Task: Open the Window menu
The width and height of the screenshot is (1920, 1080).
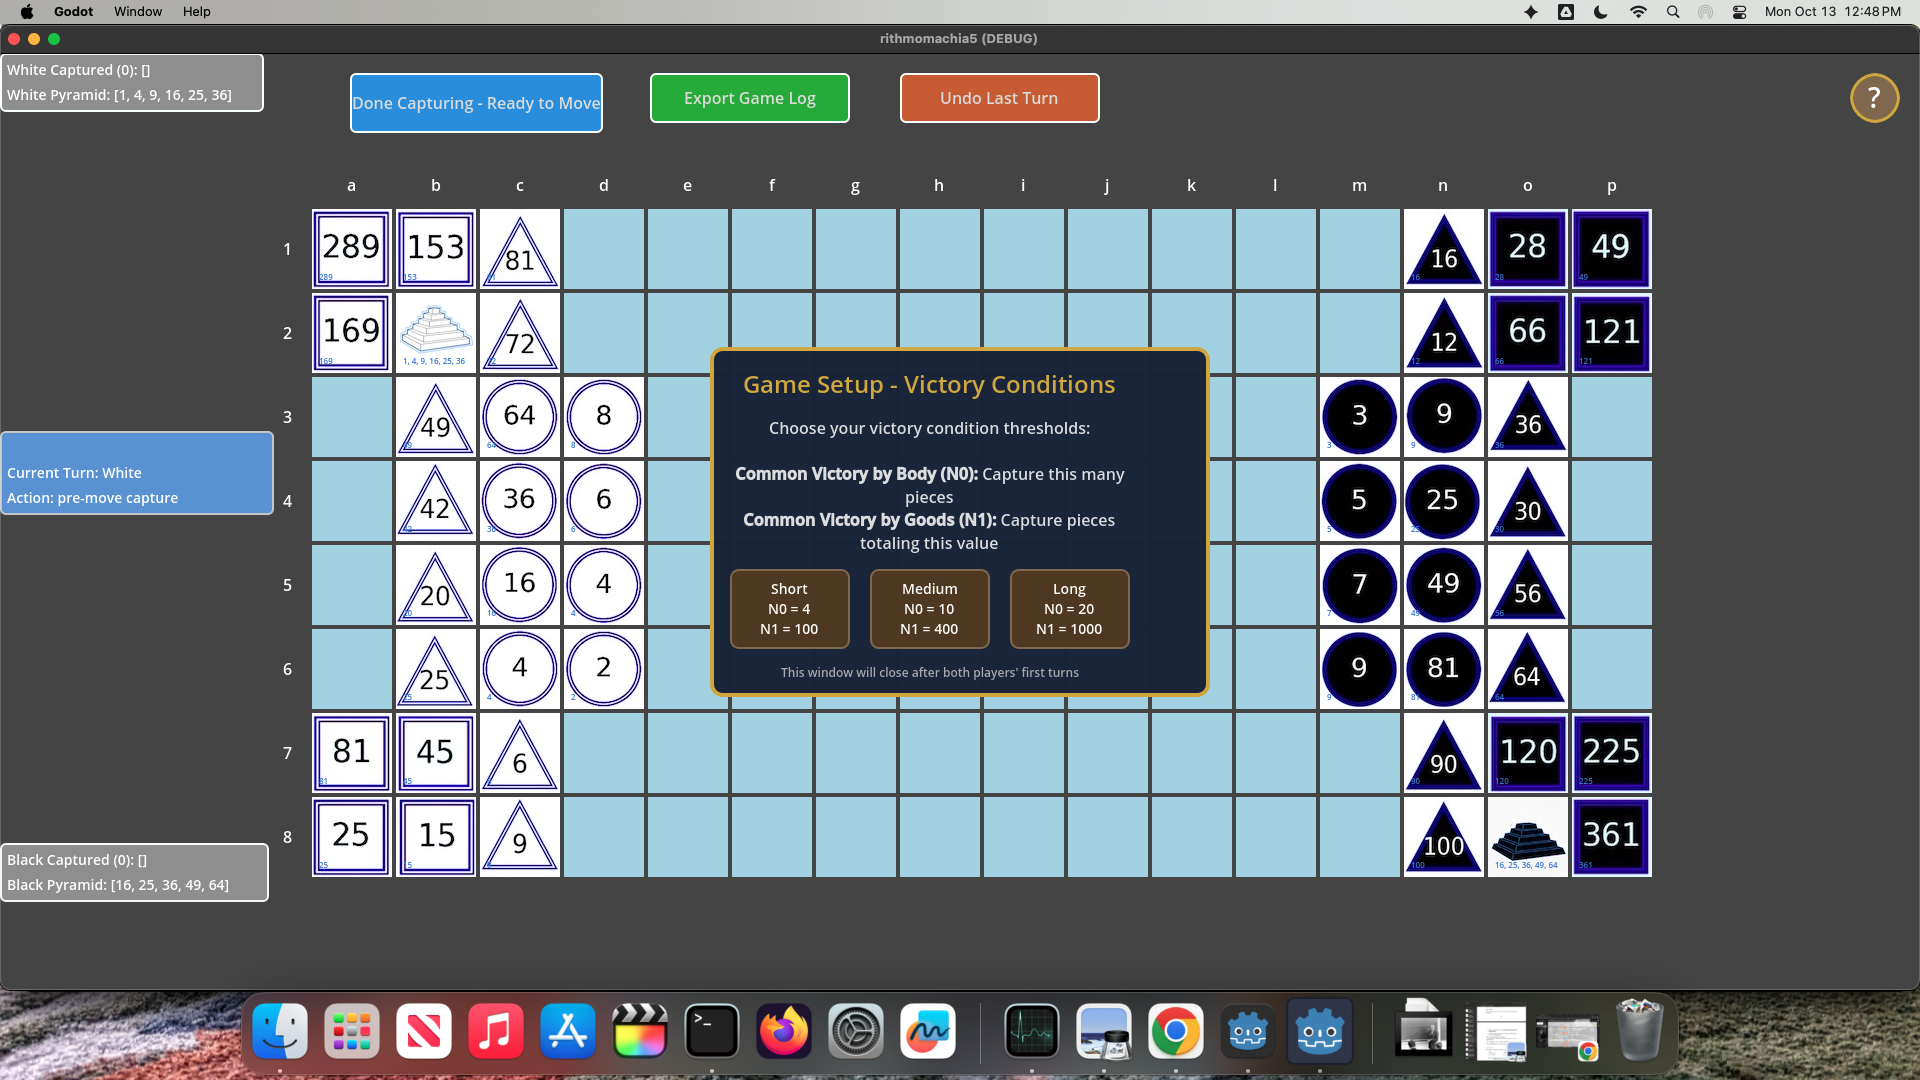Action: pyautogui.click(x=138, y=12)
